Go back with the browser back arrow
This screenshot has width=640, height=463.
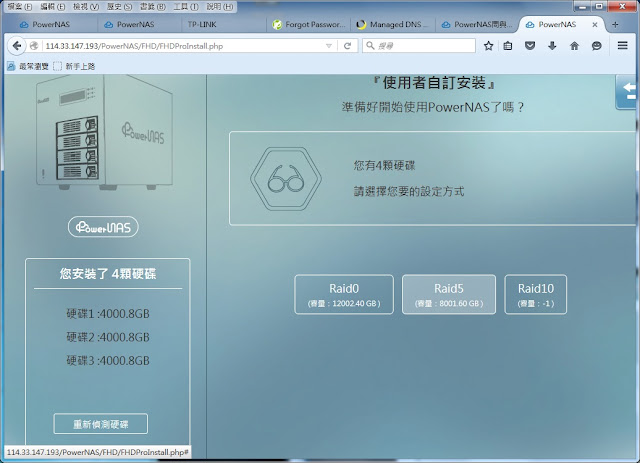tap(16, 46)
